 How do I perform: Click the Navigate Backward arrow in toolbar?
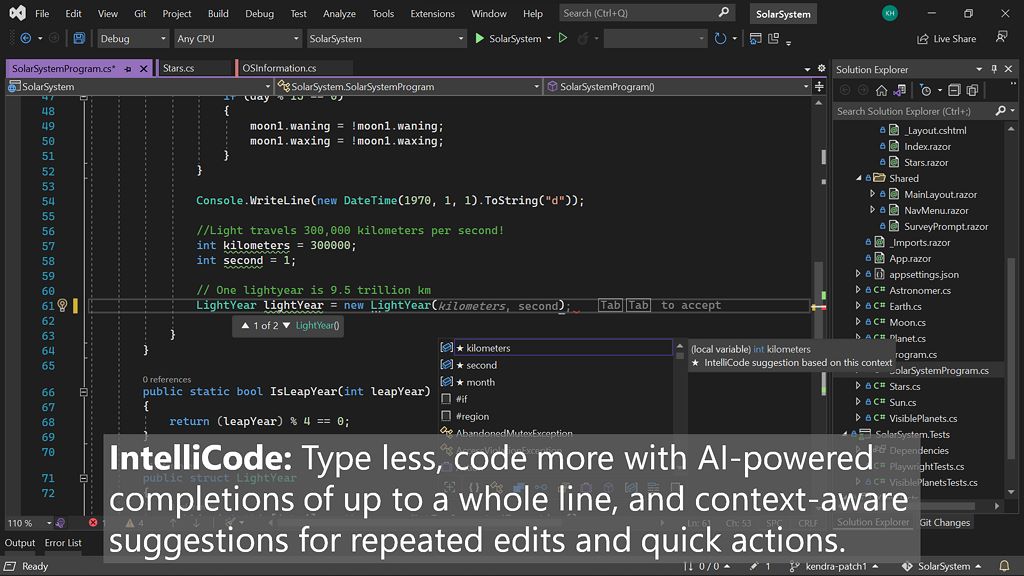click(25, 39)
